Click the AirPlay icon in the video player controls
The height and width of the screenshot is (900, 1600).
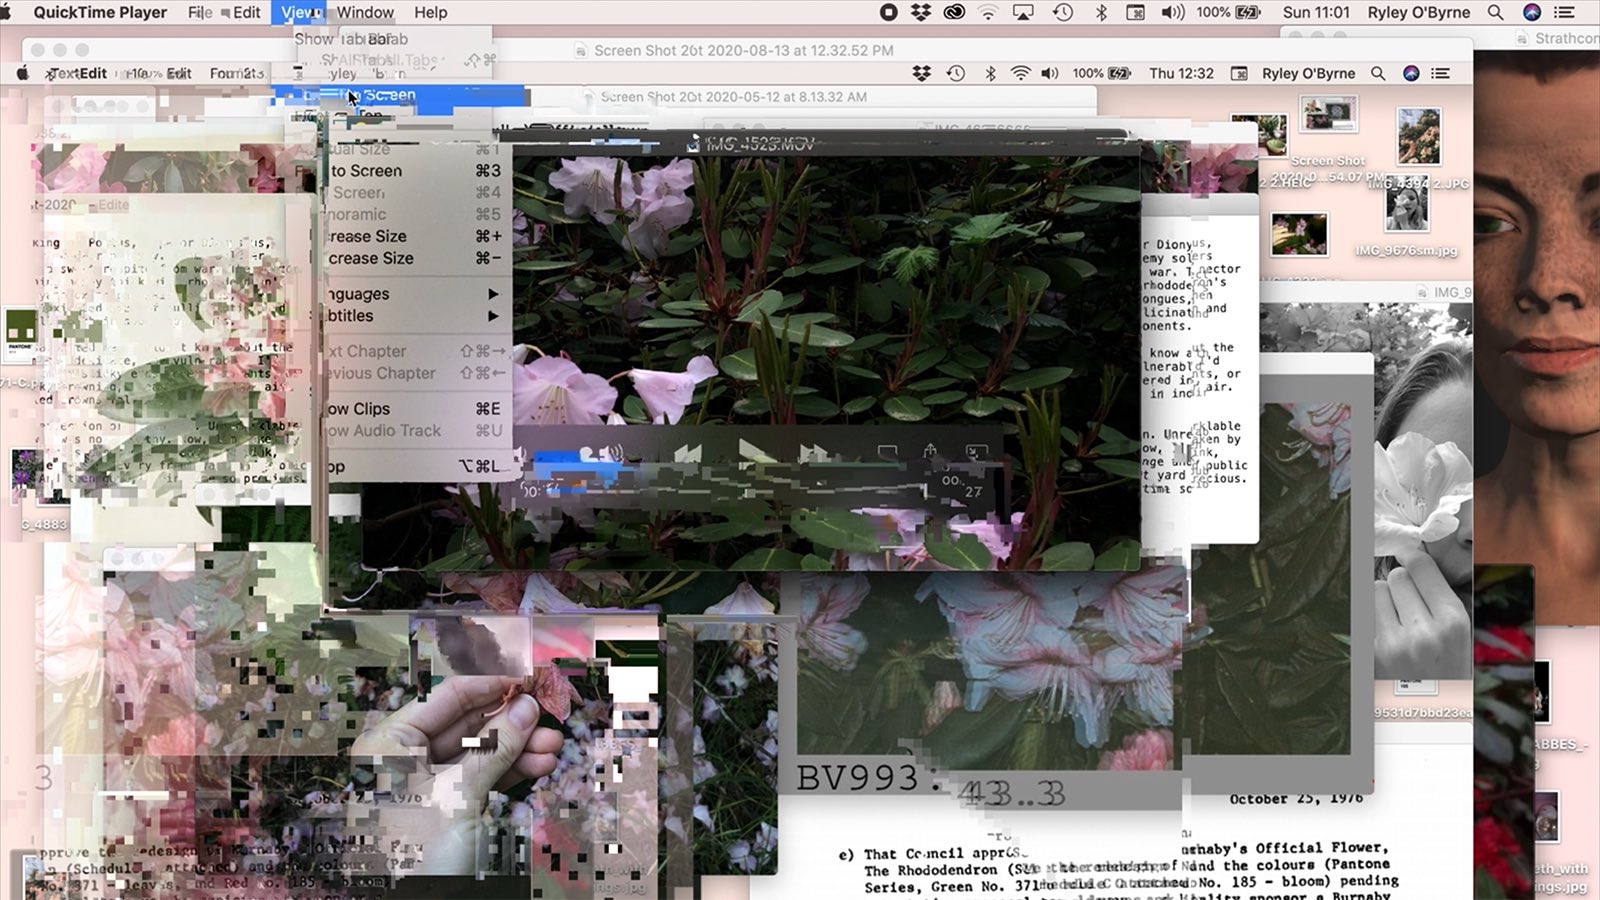(x=887, y=452)
